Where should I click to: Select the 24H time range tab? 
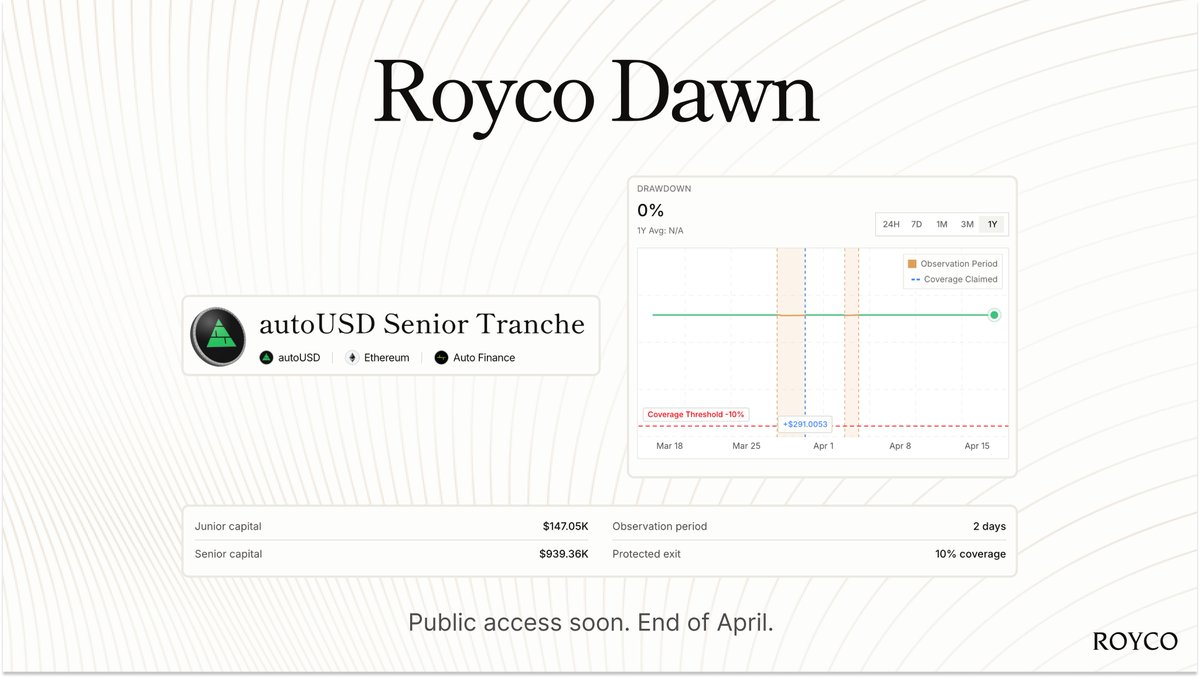click(x=890, y=224)
